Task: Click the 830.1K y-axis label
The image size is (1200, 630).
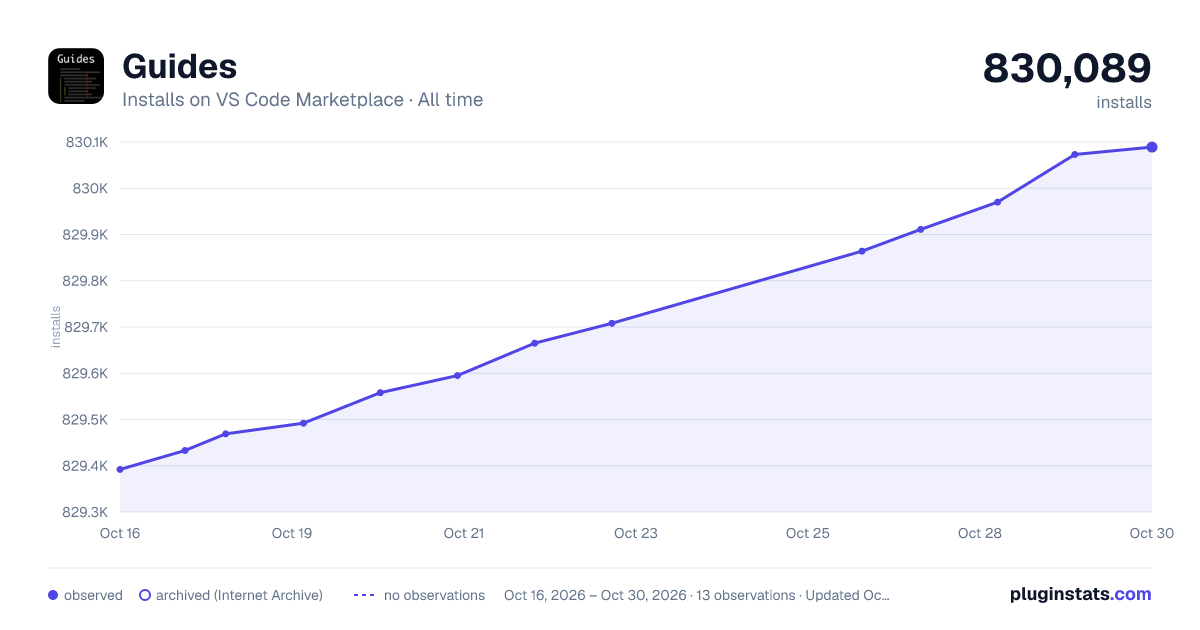Action: pyautogui.click(x=86, y=142)
